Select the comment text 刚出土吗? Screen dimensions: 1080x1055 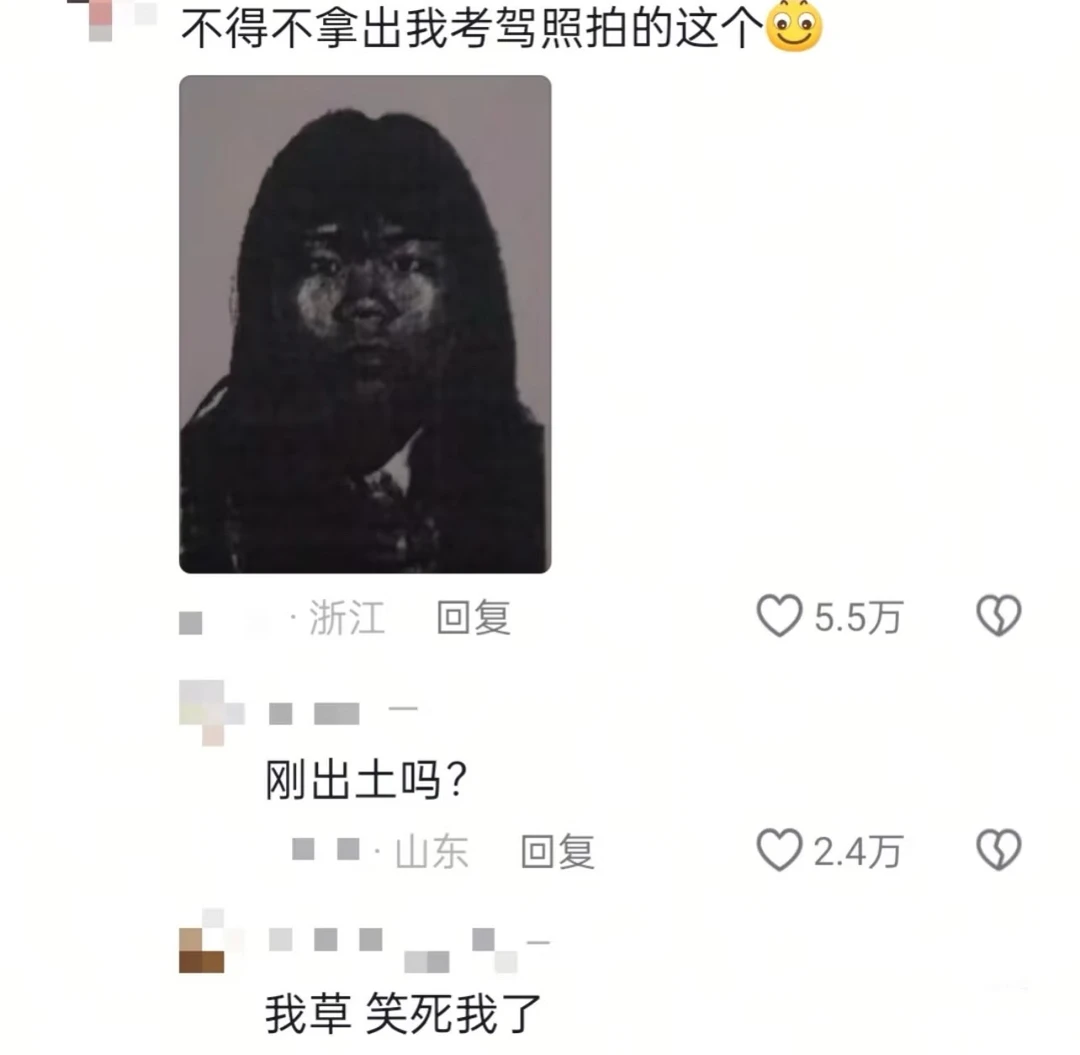366,780
